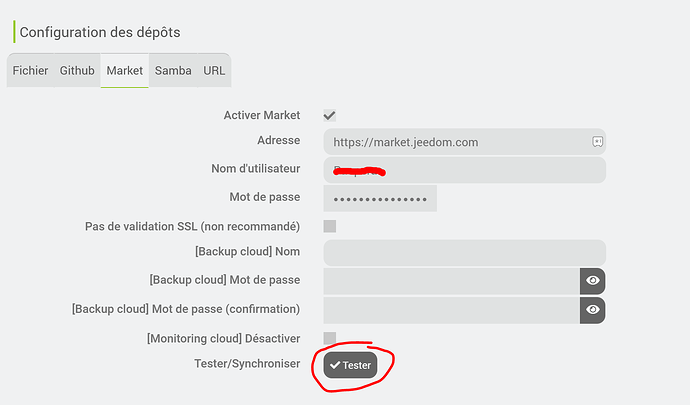Reveal the Backup cloud password confirmation
This screenshot has height=405, width=690.
tap(593, 310)
